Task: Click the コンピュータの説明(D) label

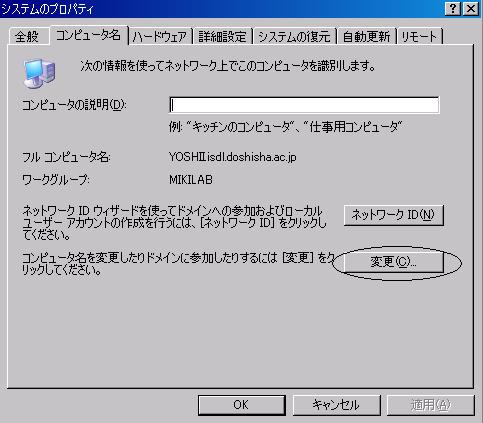Action: (x=74, y=105)
